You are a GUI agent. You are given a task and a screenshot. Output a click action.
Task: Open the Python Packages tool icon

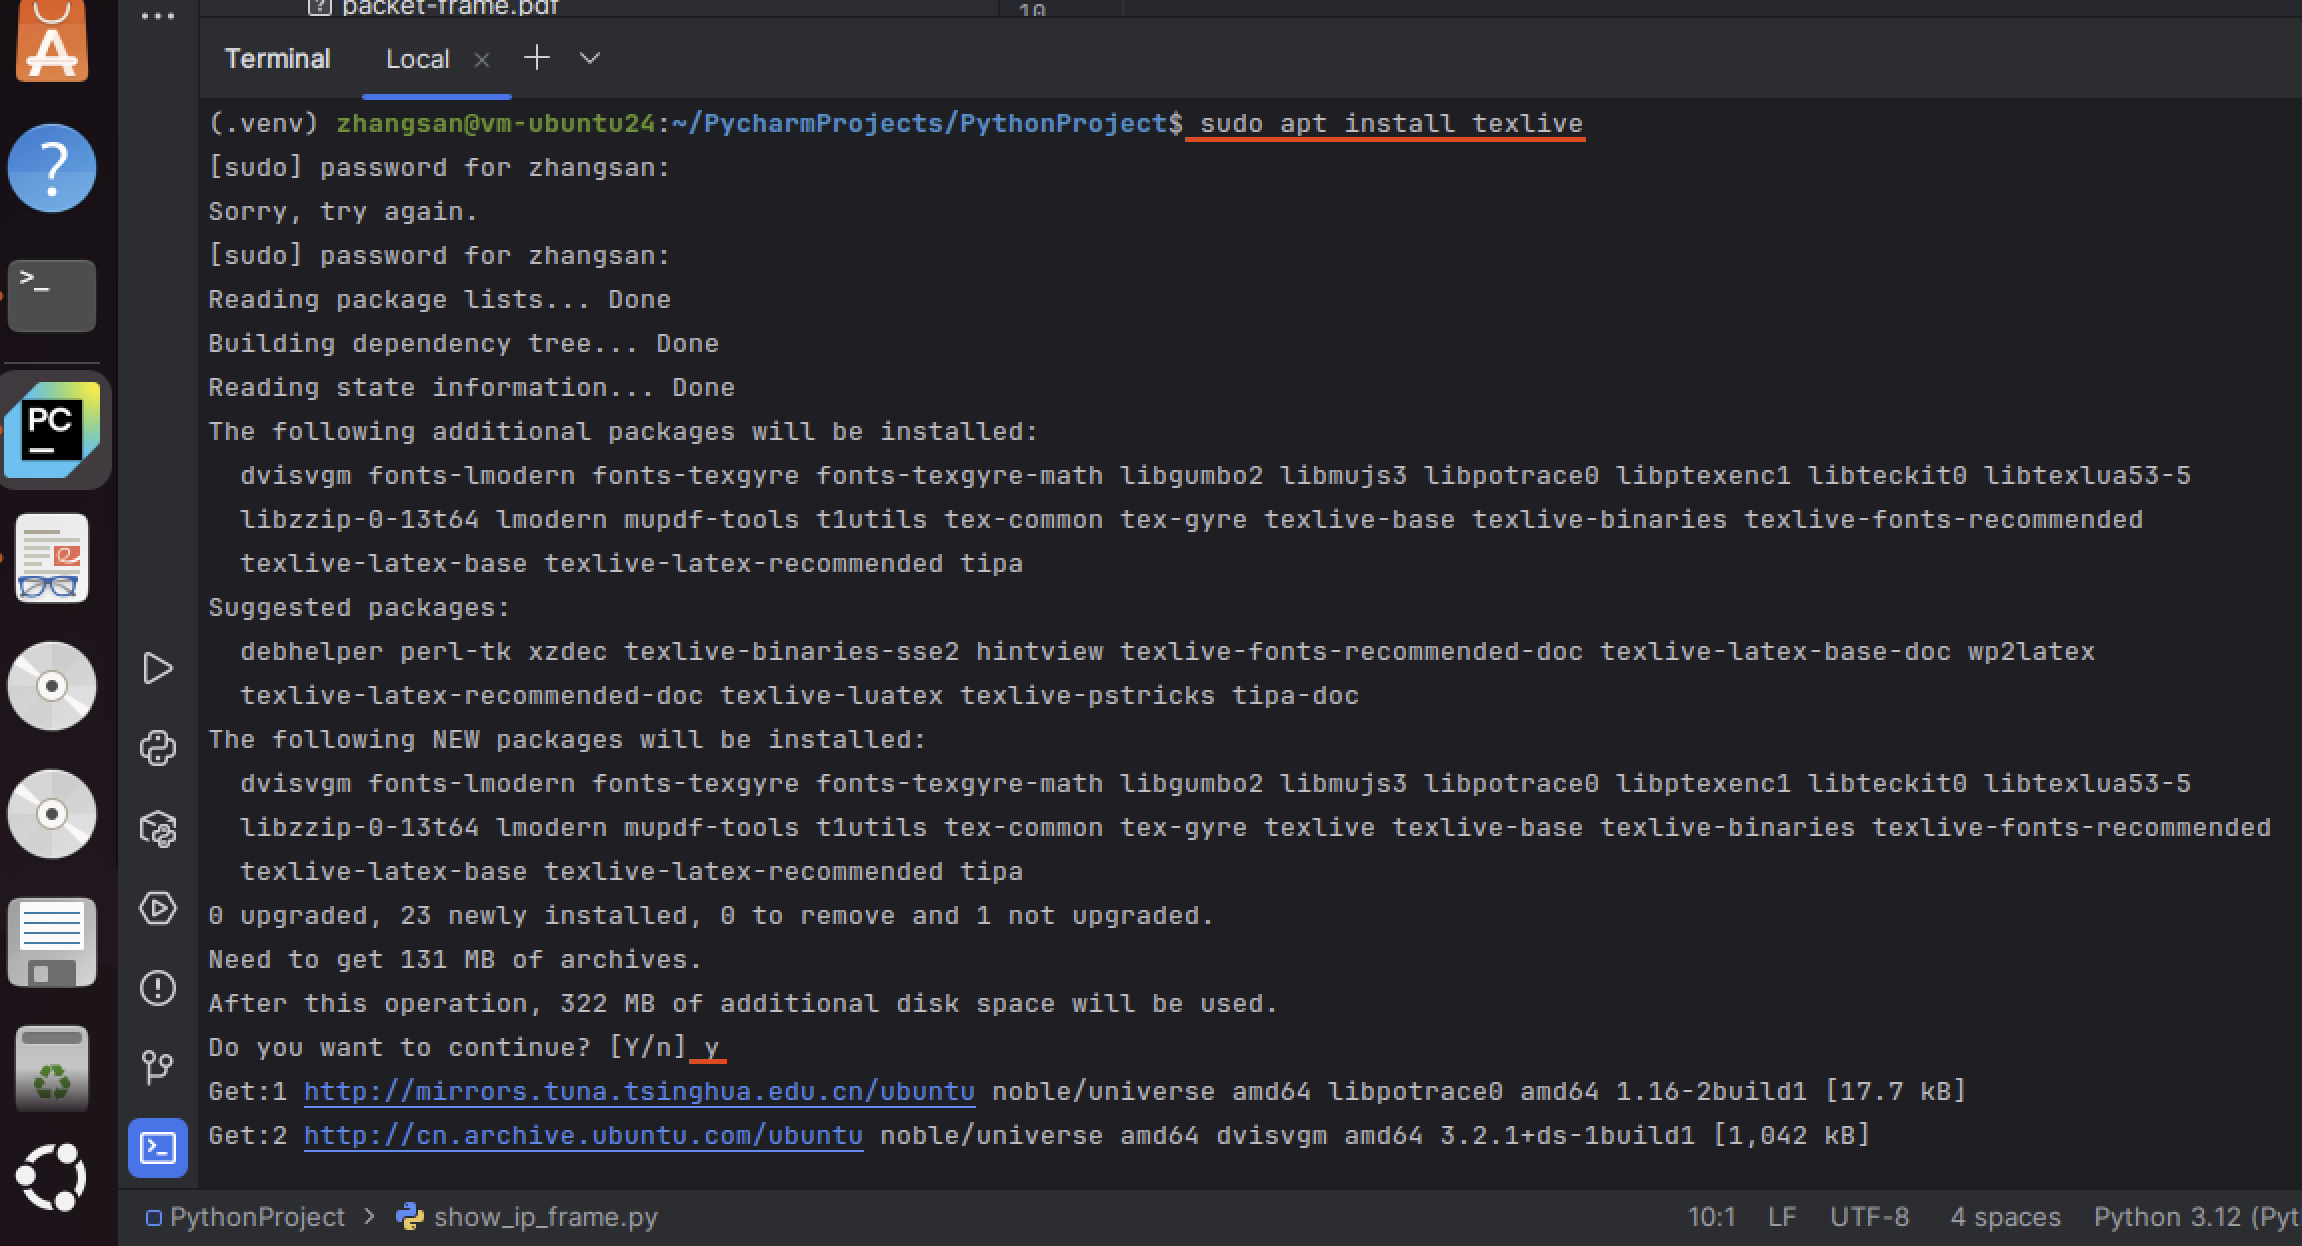(158, 828)
